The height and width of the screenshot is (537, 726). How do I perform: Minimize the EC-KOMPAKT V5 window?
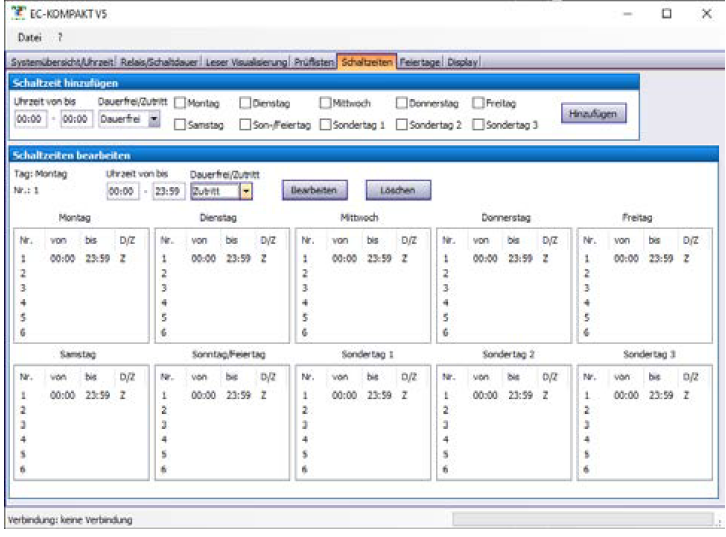tap(627, 13)
